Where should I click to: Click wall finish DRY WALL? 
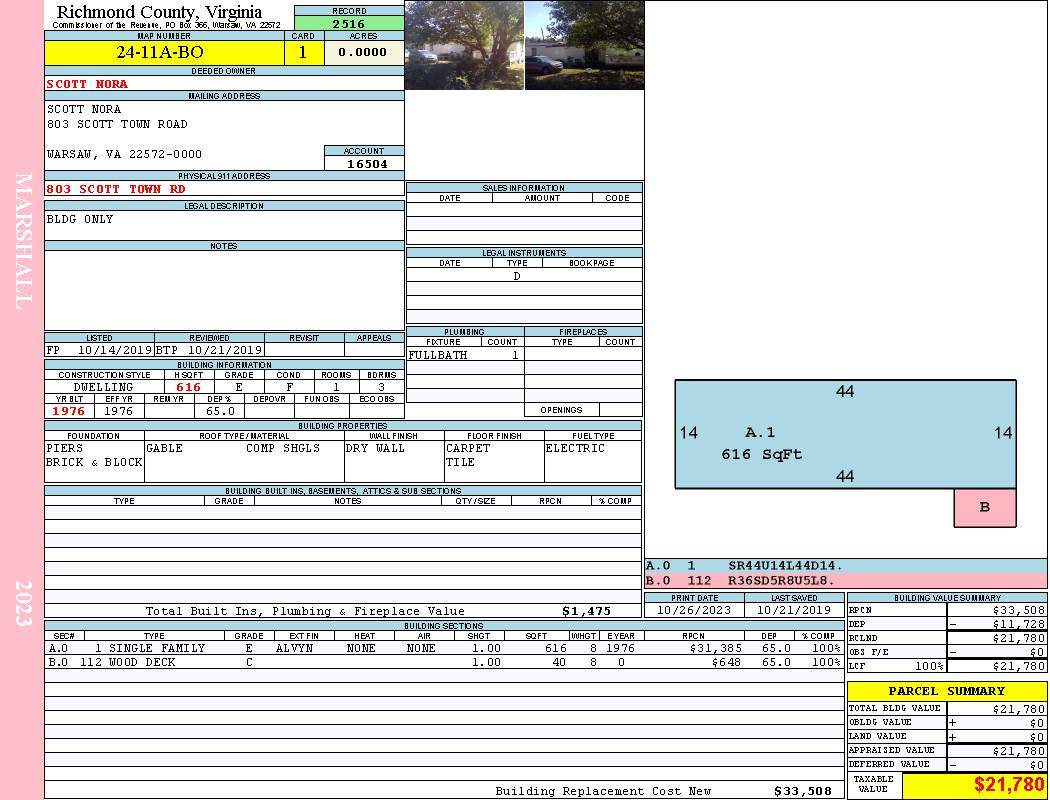(x=375, y=448)
